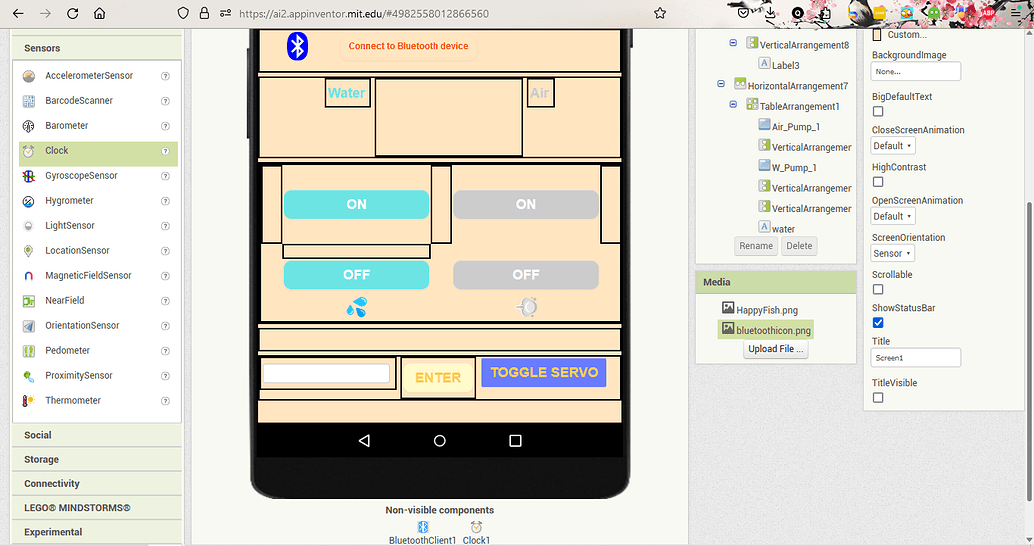Image resolution: width=1034 pixels, height=546 pixels.
Task: Click the browser home button
Action: pyautogui.click(x=100, y=14)
